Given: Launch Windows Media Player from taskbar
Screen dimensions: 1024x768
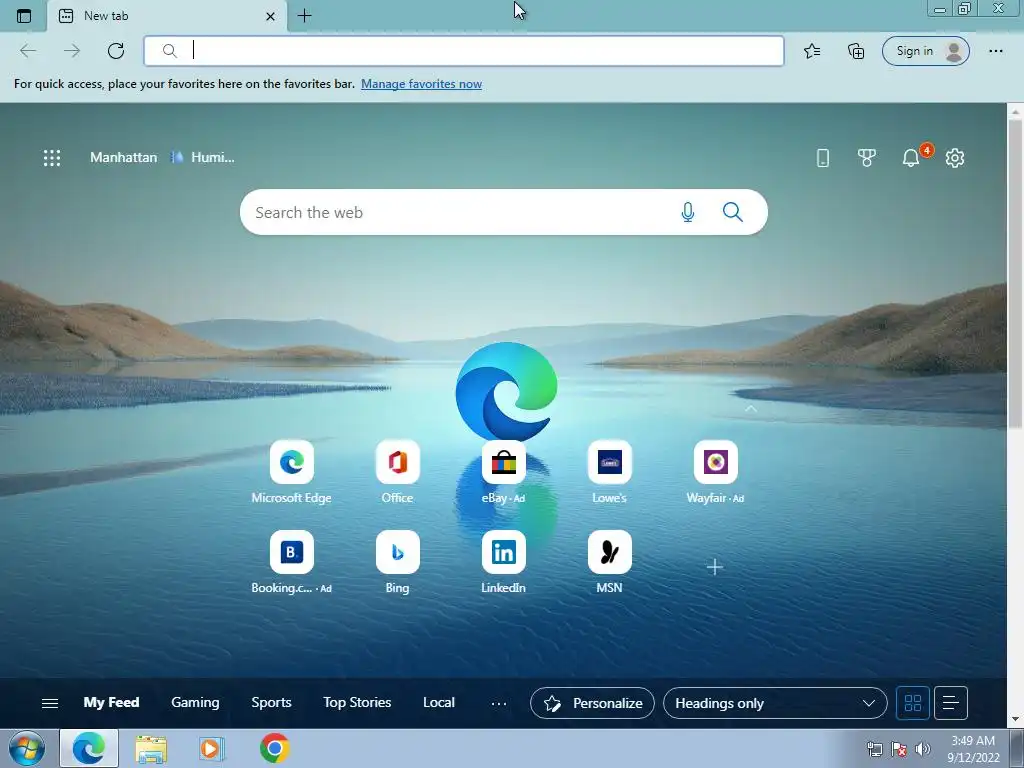Looking at the screenshot, I should point(212,748).
